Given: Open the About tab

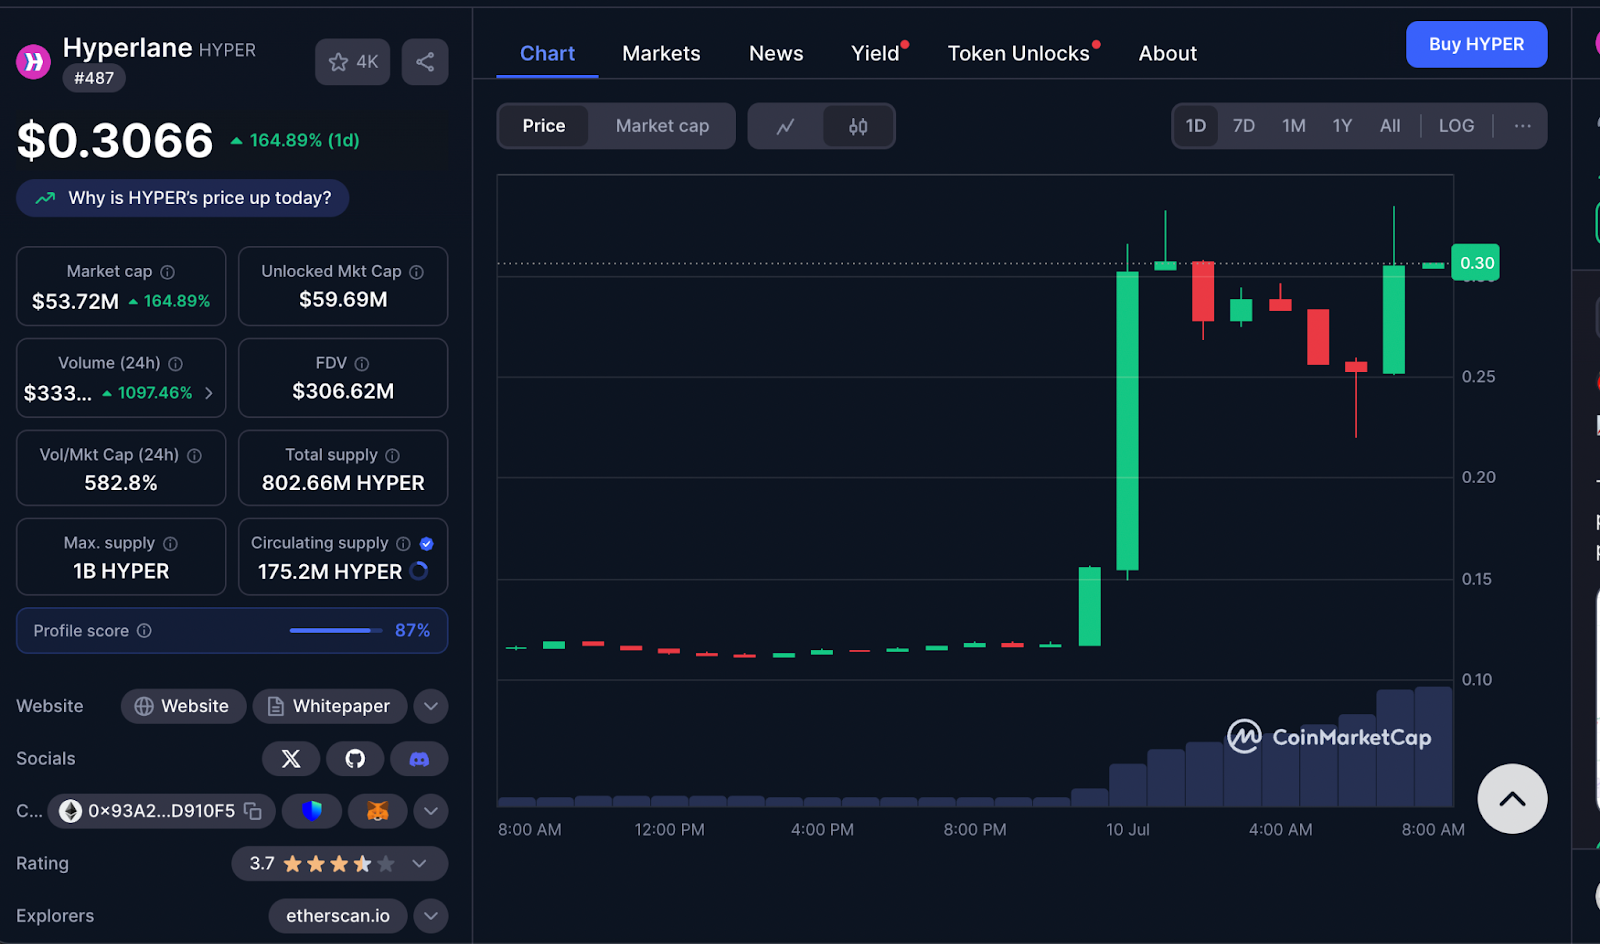Looking at the screenshot, I should tap(1168, 54).
